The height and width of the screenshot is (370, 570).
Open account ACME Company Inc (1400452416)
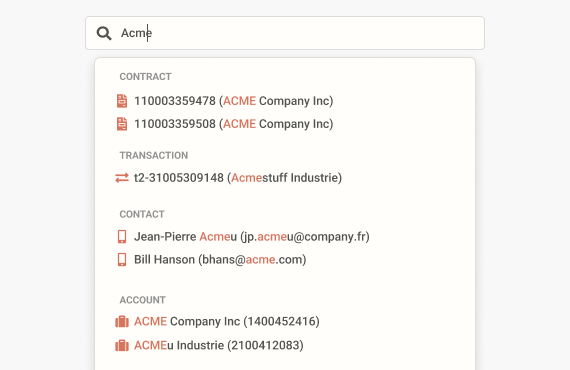(227, 321)
